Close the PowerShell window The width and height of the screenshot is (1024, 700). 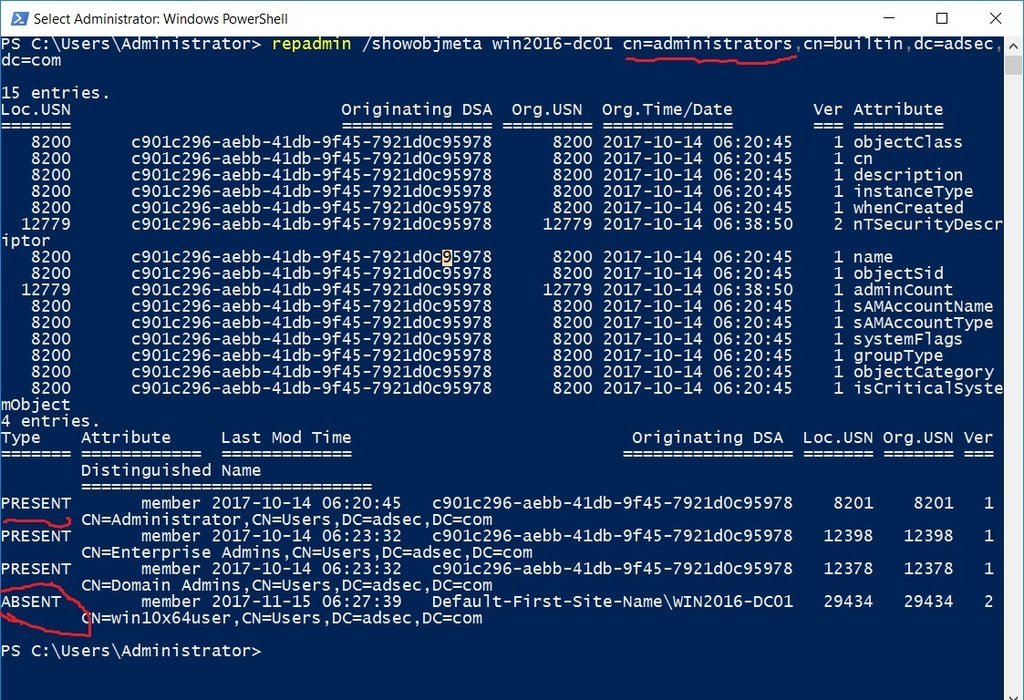point(995,18)
